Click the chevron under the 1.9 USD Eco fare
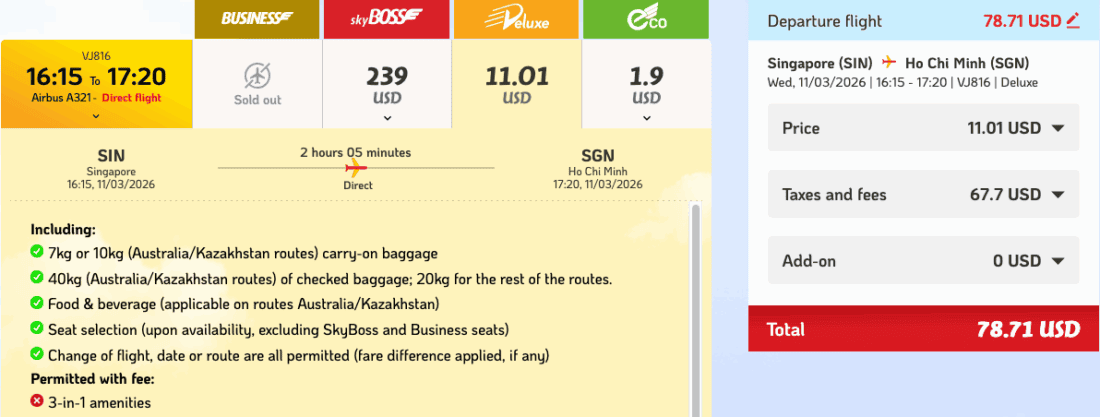Viewport: 1100px width, 417px height. pyautogui.click(x=646, y=117)
